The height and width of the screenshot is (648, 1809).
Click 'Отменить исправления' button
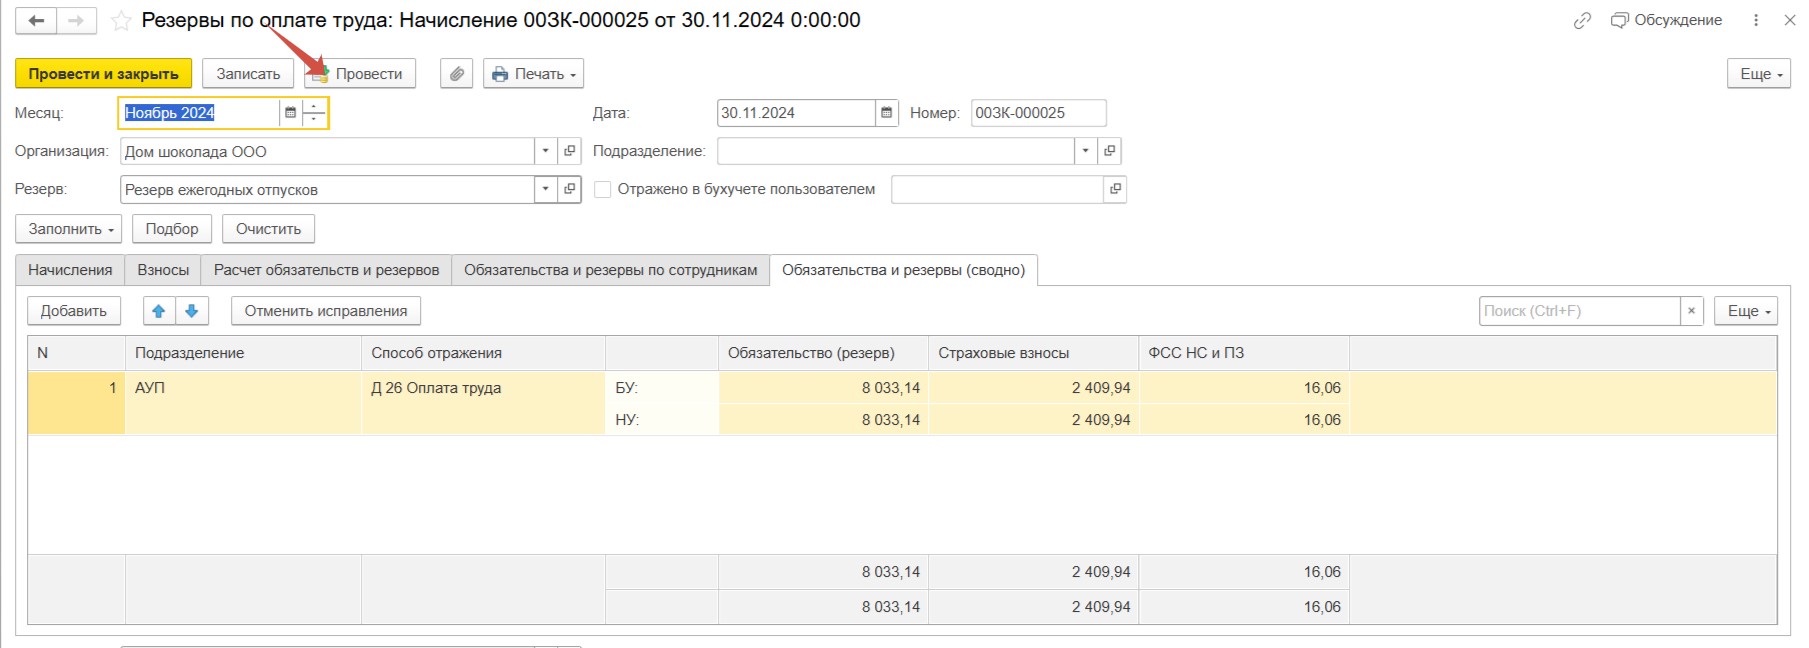[x=325, y=311]
